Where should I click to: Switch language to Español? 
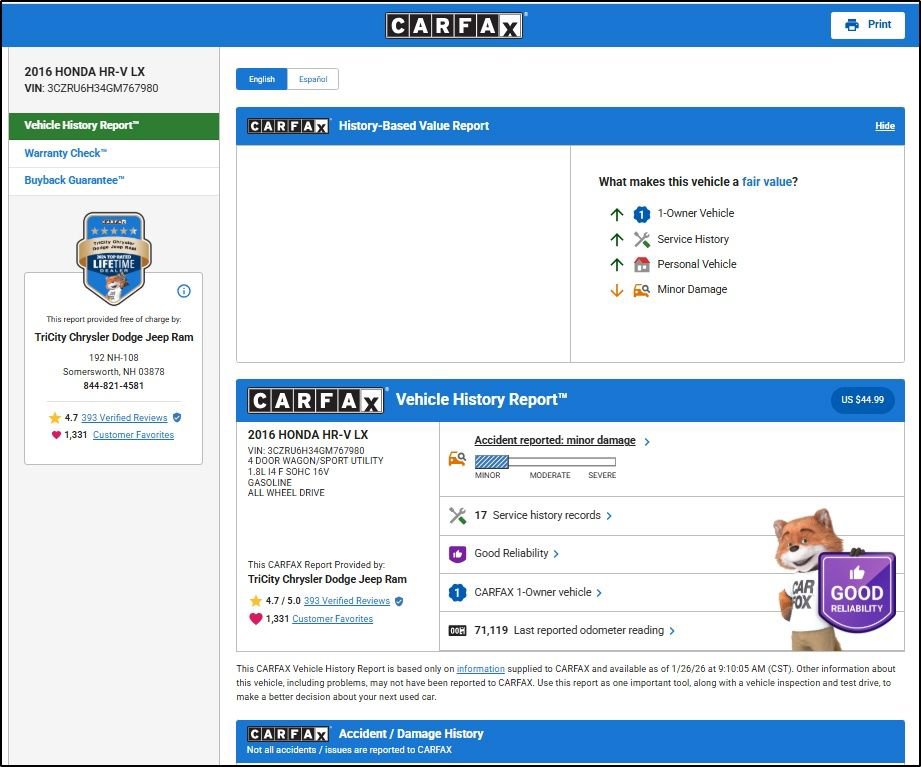point(313,79)
